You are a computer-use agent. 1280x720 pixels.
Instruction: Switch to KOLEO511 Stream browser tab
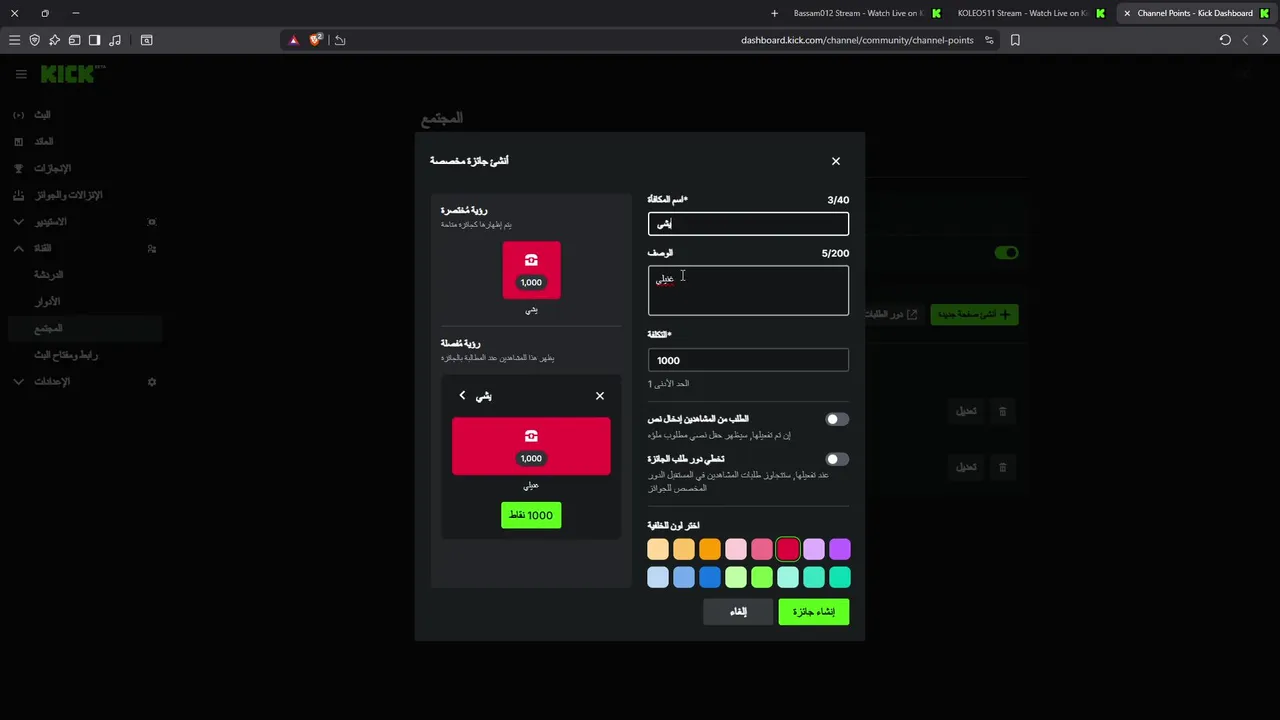coord(1030,13)
